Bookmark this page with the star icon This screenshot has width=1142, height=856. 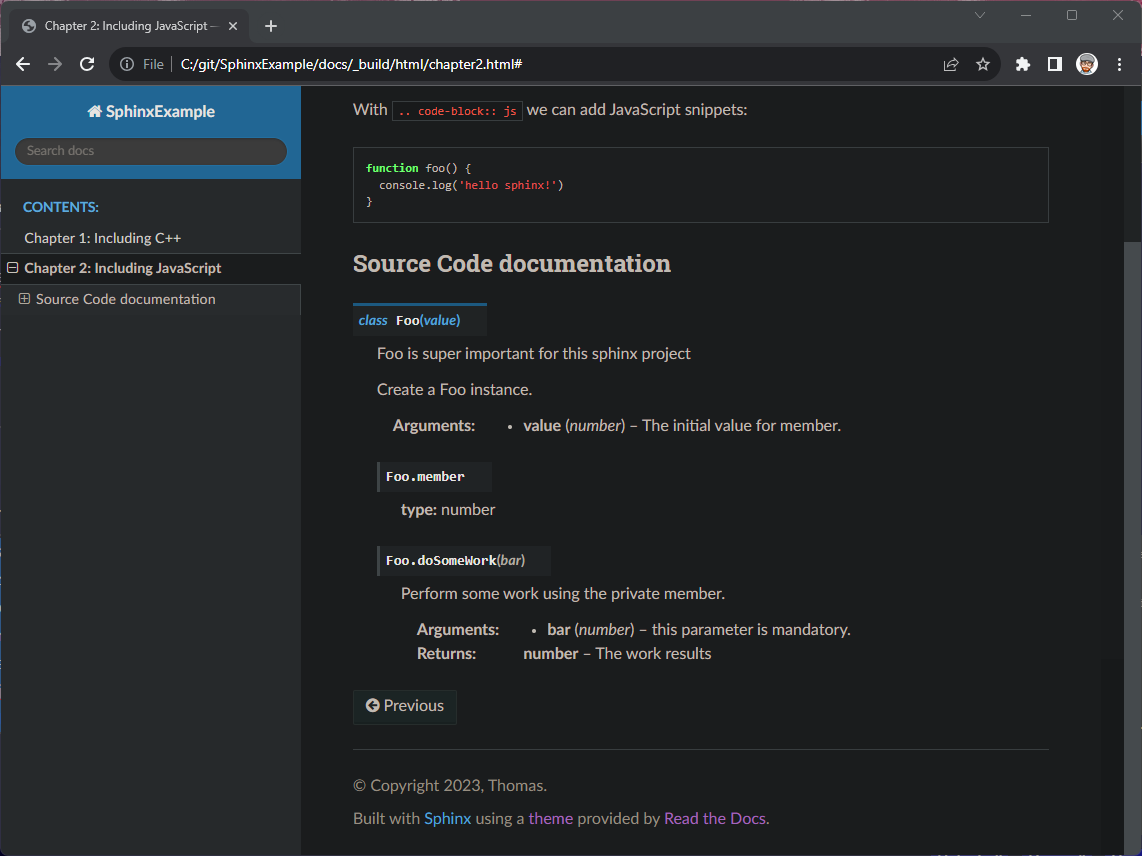tap(983, 64)
